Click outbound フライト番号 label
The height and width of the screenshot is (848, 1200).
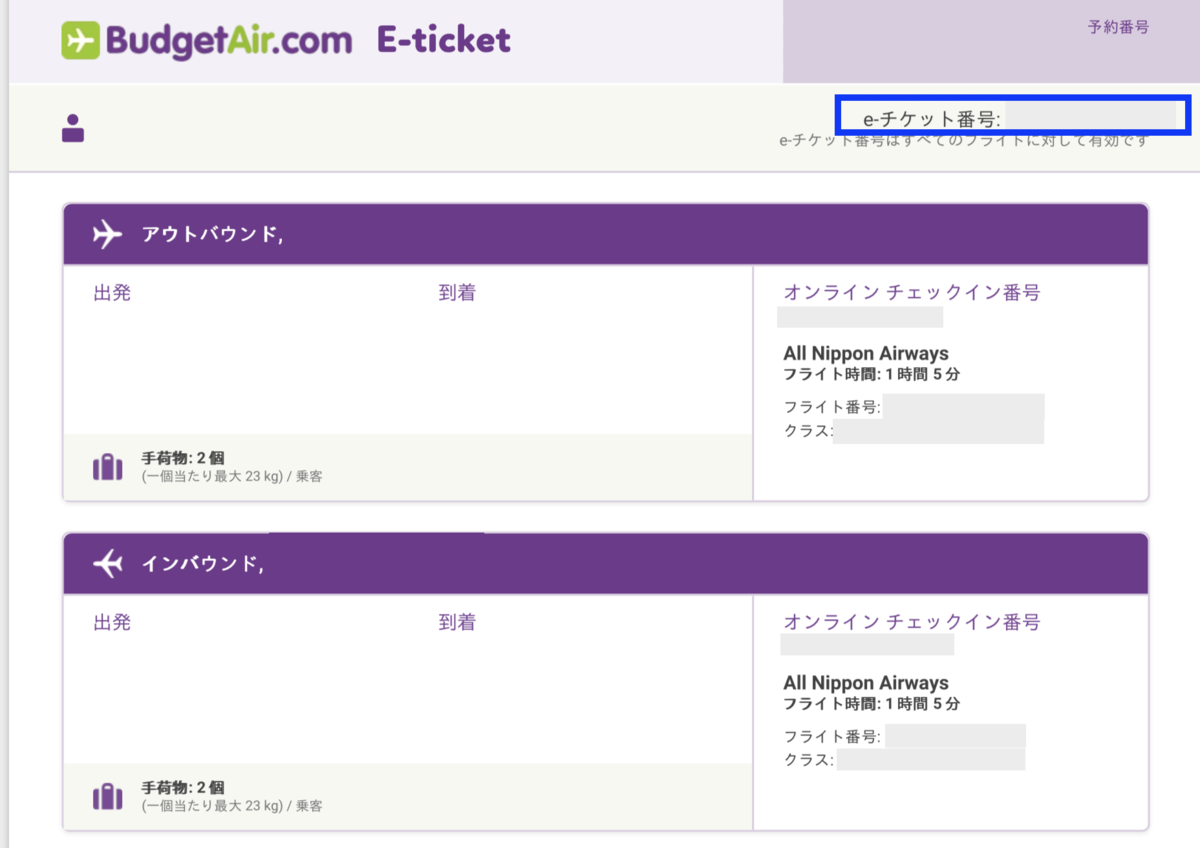832,407
